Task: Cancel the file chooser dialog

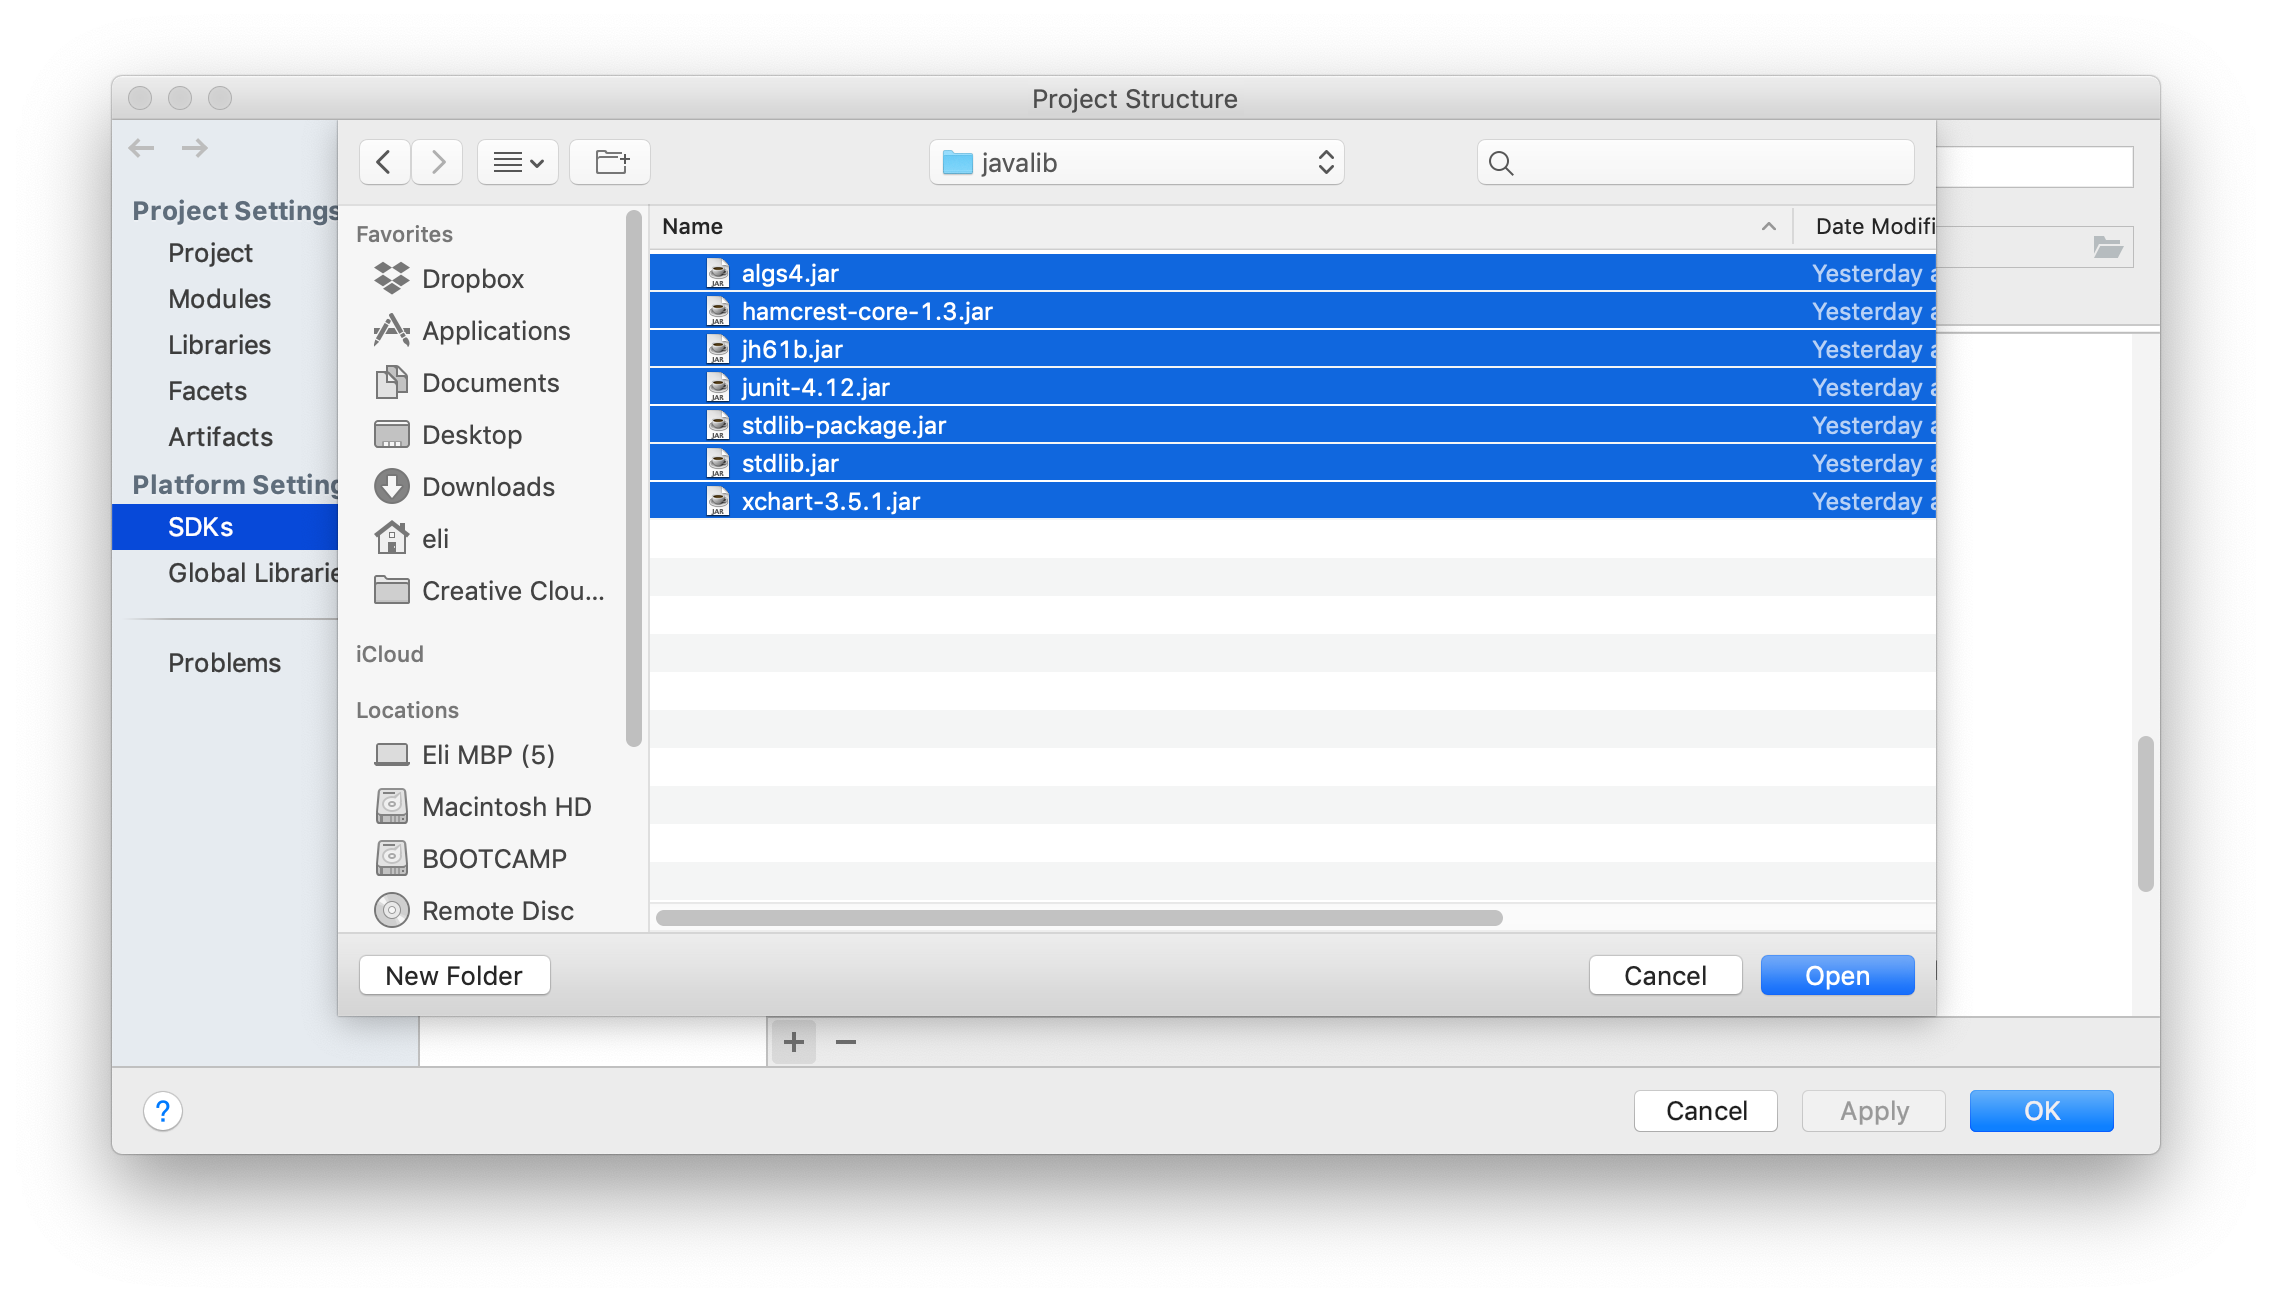Action: pos(1665,975)
